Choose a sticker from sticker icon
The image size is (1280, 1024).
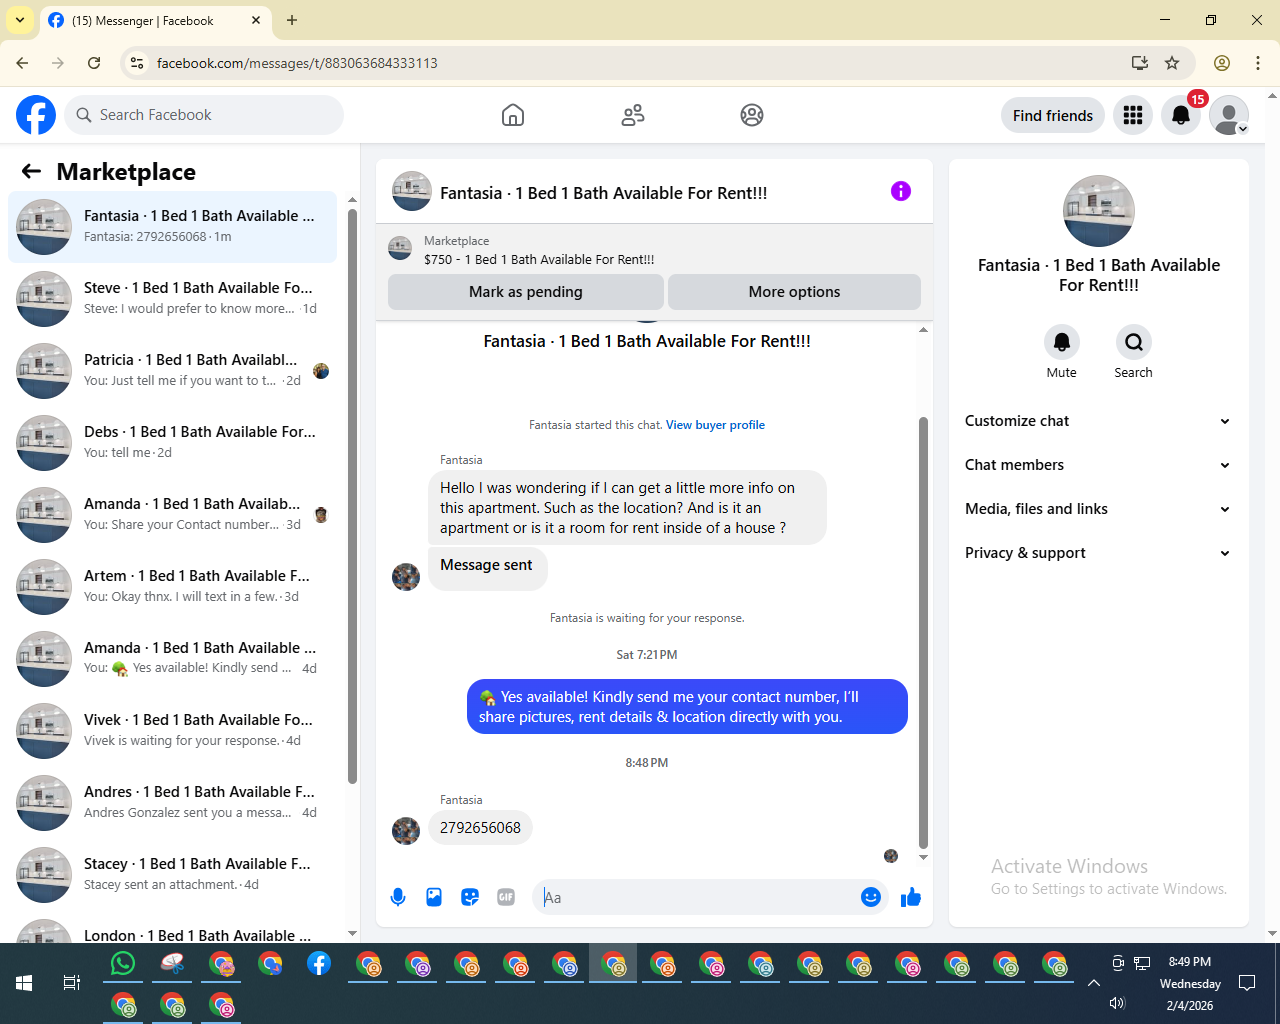tap(470, 897)
